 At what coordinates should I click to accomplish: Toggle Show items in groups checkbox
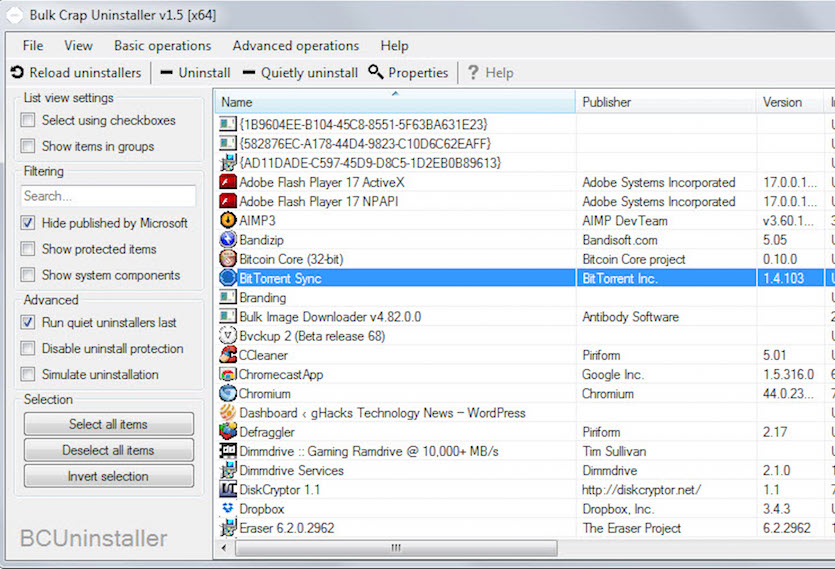[x=28, y=146]
